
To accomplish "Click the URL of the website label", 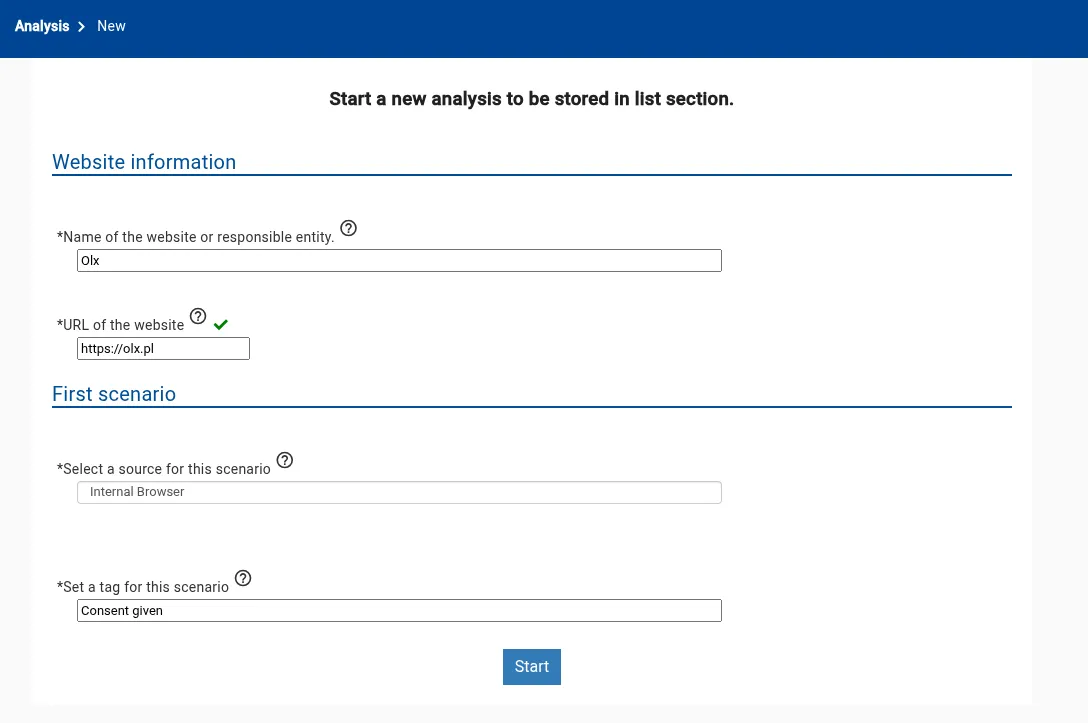I will pos(121,325).
